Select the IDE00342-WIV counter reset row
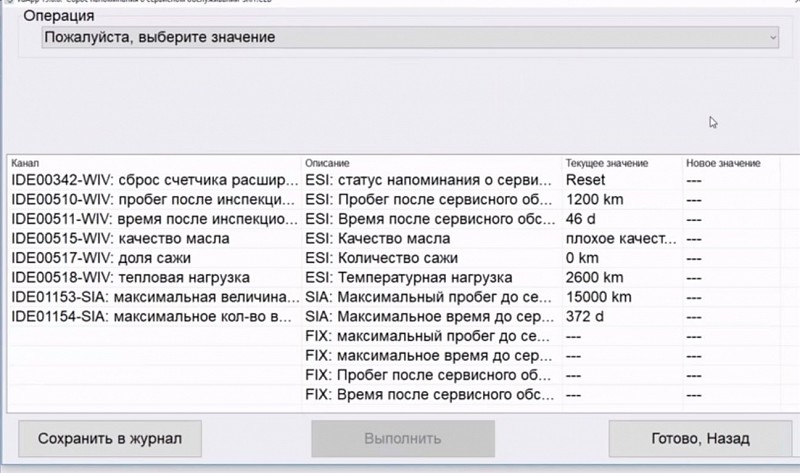The height and width of the screenshot is (473, 800). click(155, 181)
